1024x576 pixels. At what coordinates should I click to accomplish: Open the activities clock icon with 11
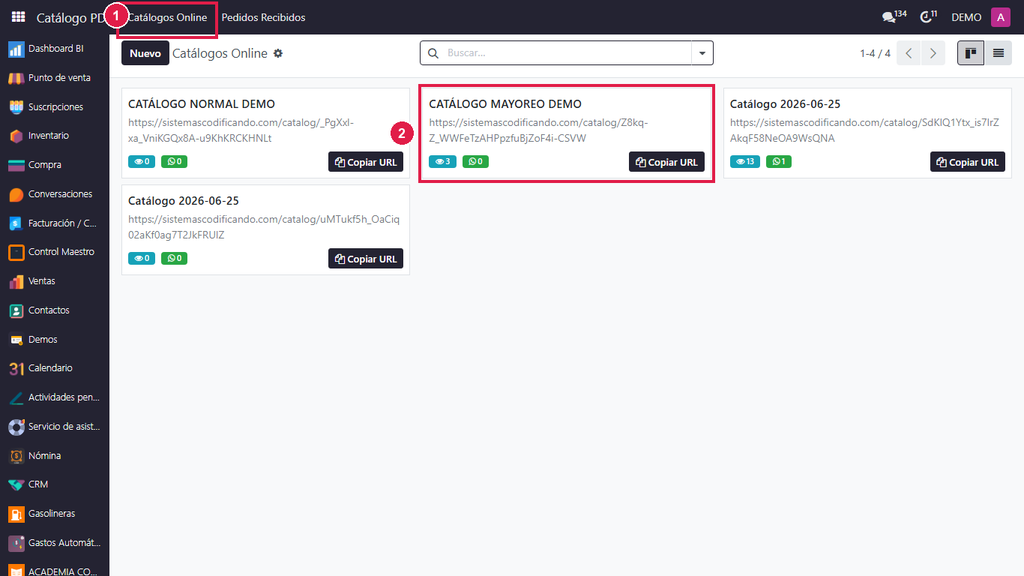928,16
